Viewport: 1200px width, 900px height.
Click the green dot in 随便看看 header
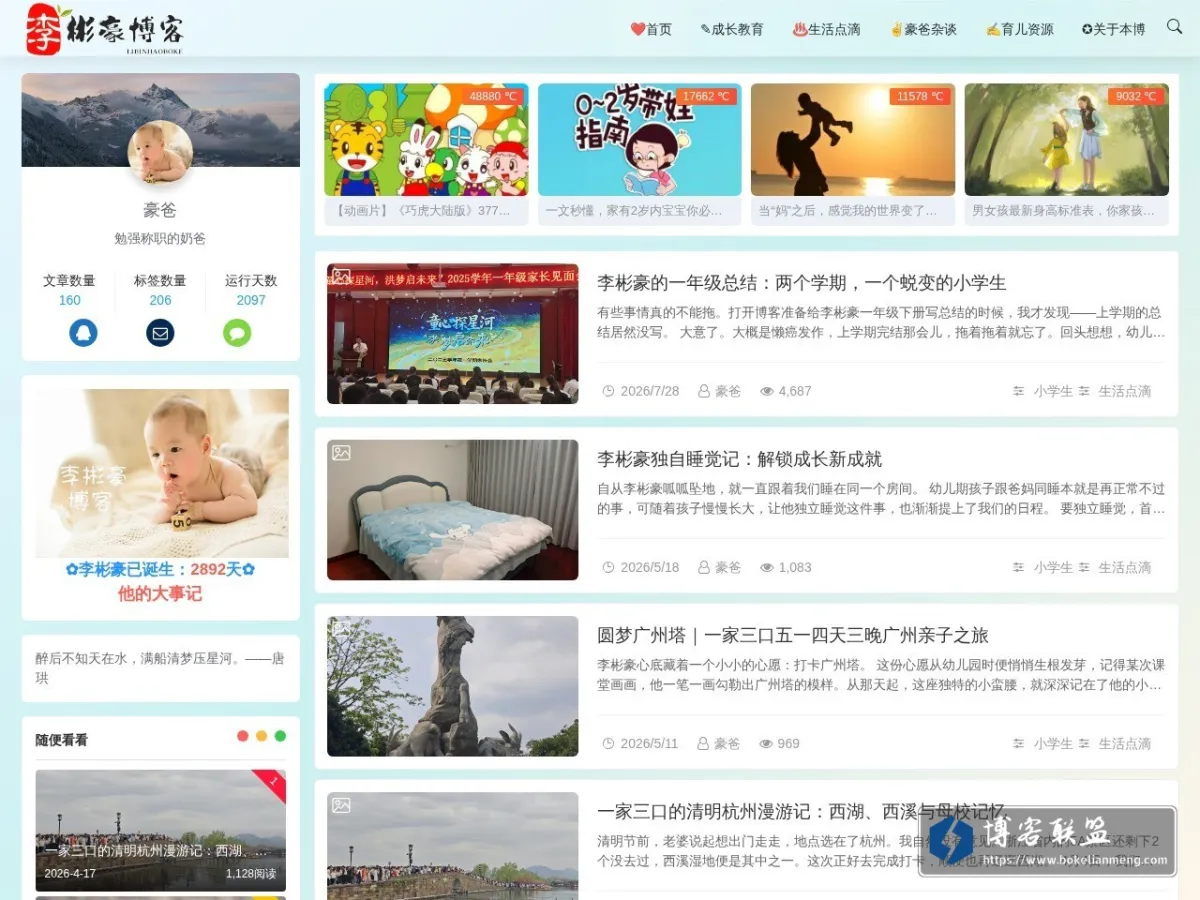pyautogui.click(x=281, y=736)
